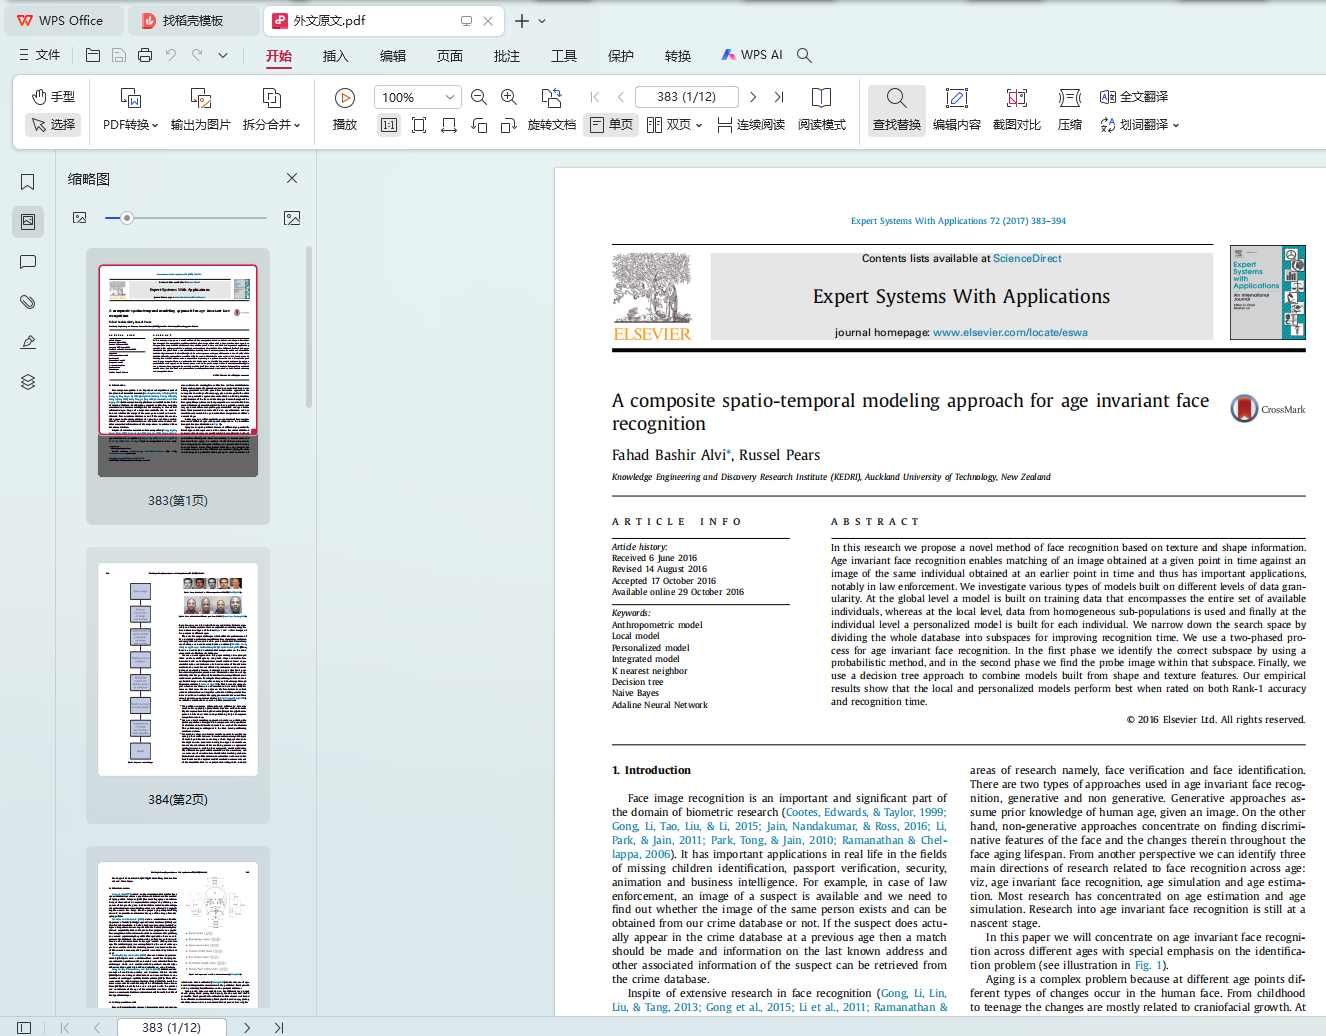Open the layers panel in the sidebar
This screenshot has height=1036, width=1326.
[x=28, y=382]
